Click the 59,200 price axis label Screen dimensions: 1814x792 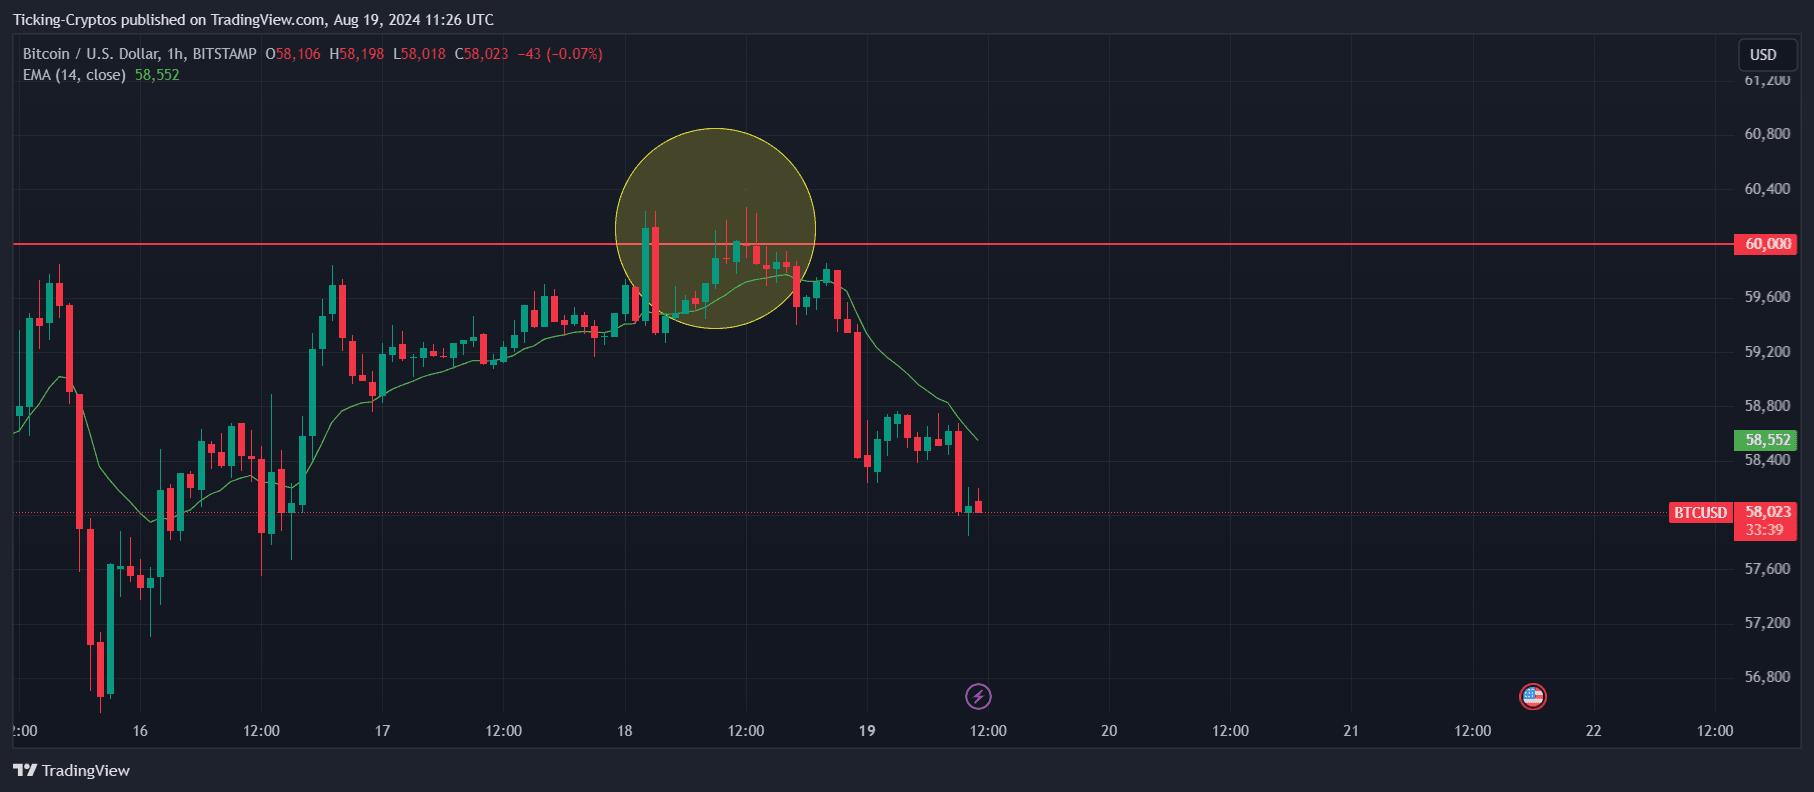tap(1767, 352)
